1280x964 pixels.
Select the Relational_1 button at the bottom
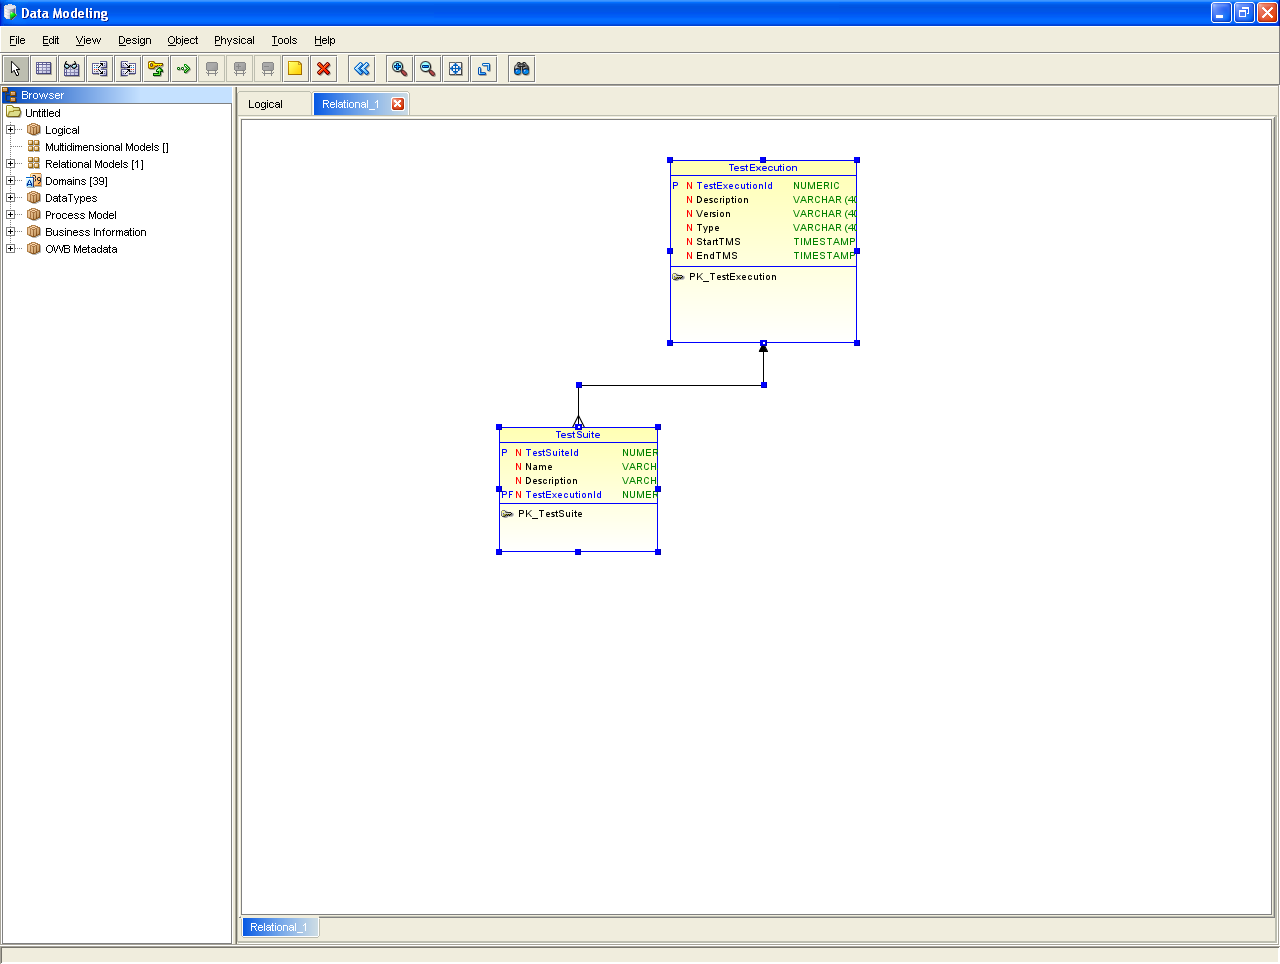[x=279, y=926]
